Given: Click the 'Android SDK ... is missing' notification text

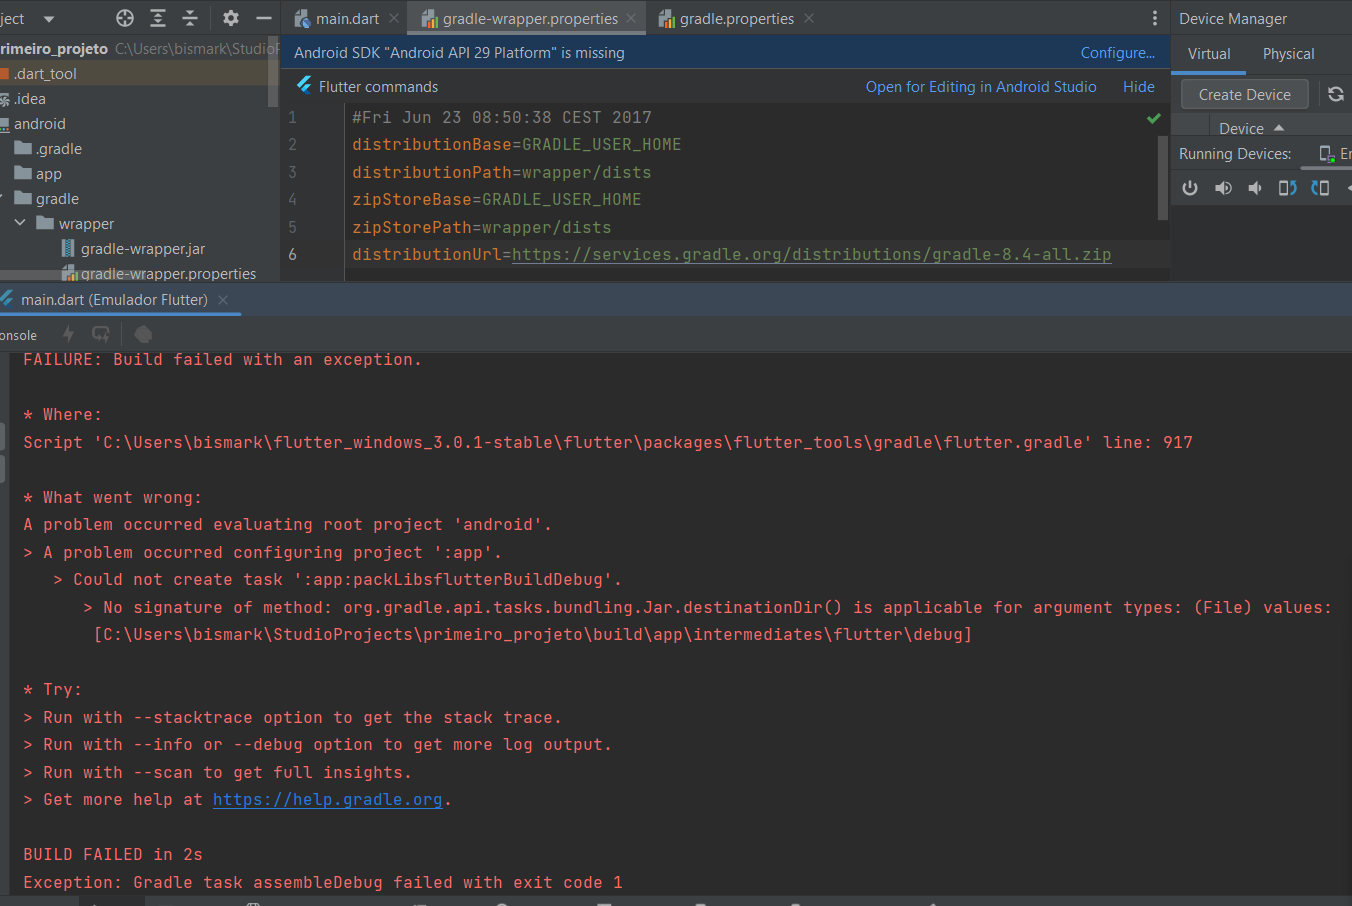Looking at the screenshot, I should tap(459, 52).
